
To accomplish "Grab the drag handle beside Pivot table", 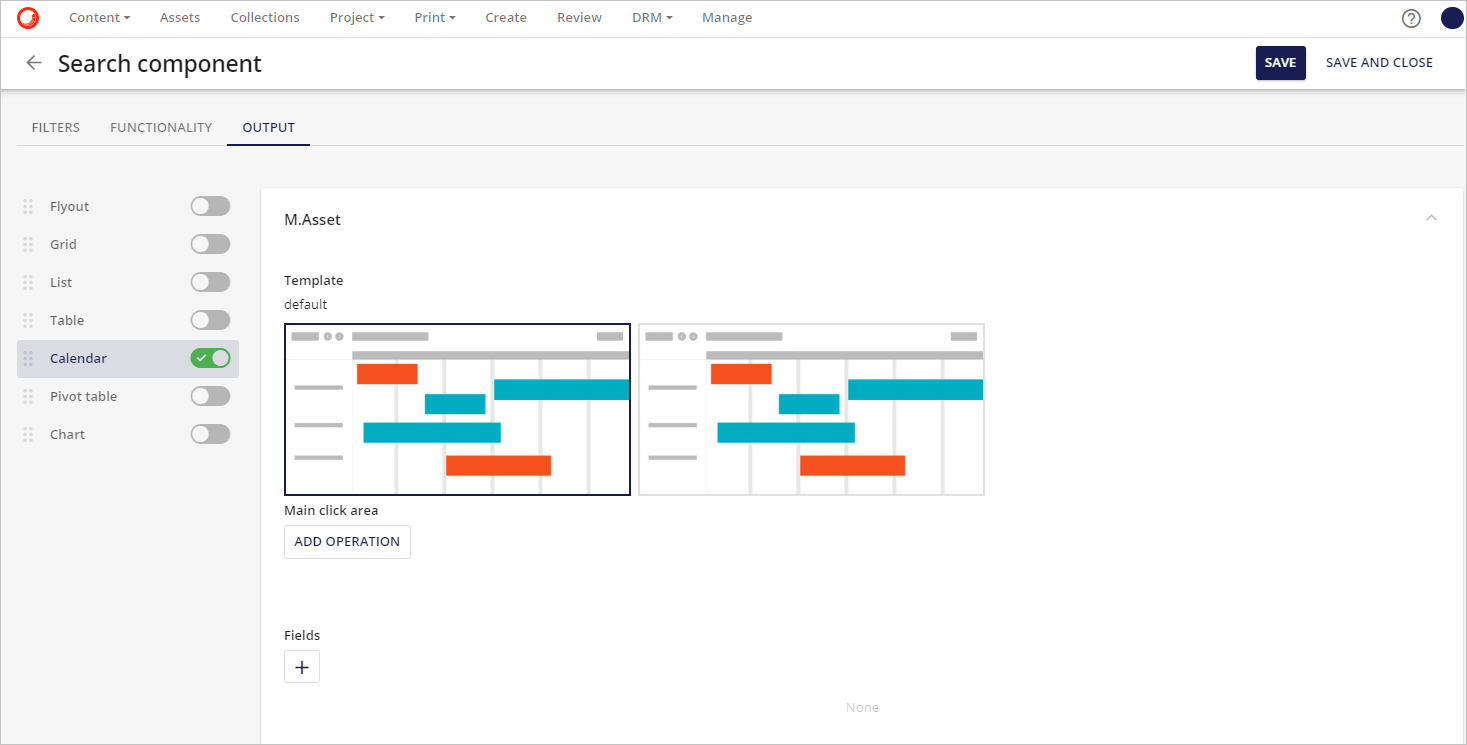I will pyautogui.click(x=28, y=397).
